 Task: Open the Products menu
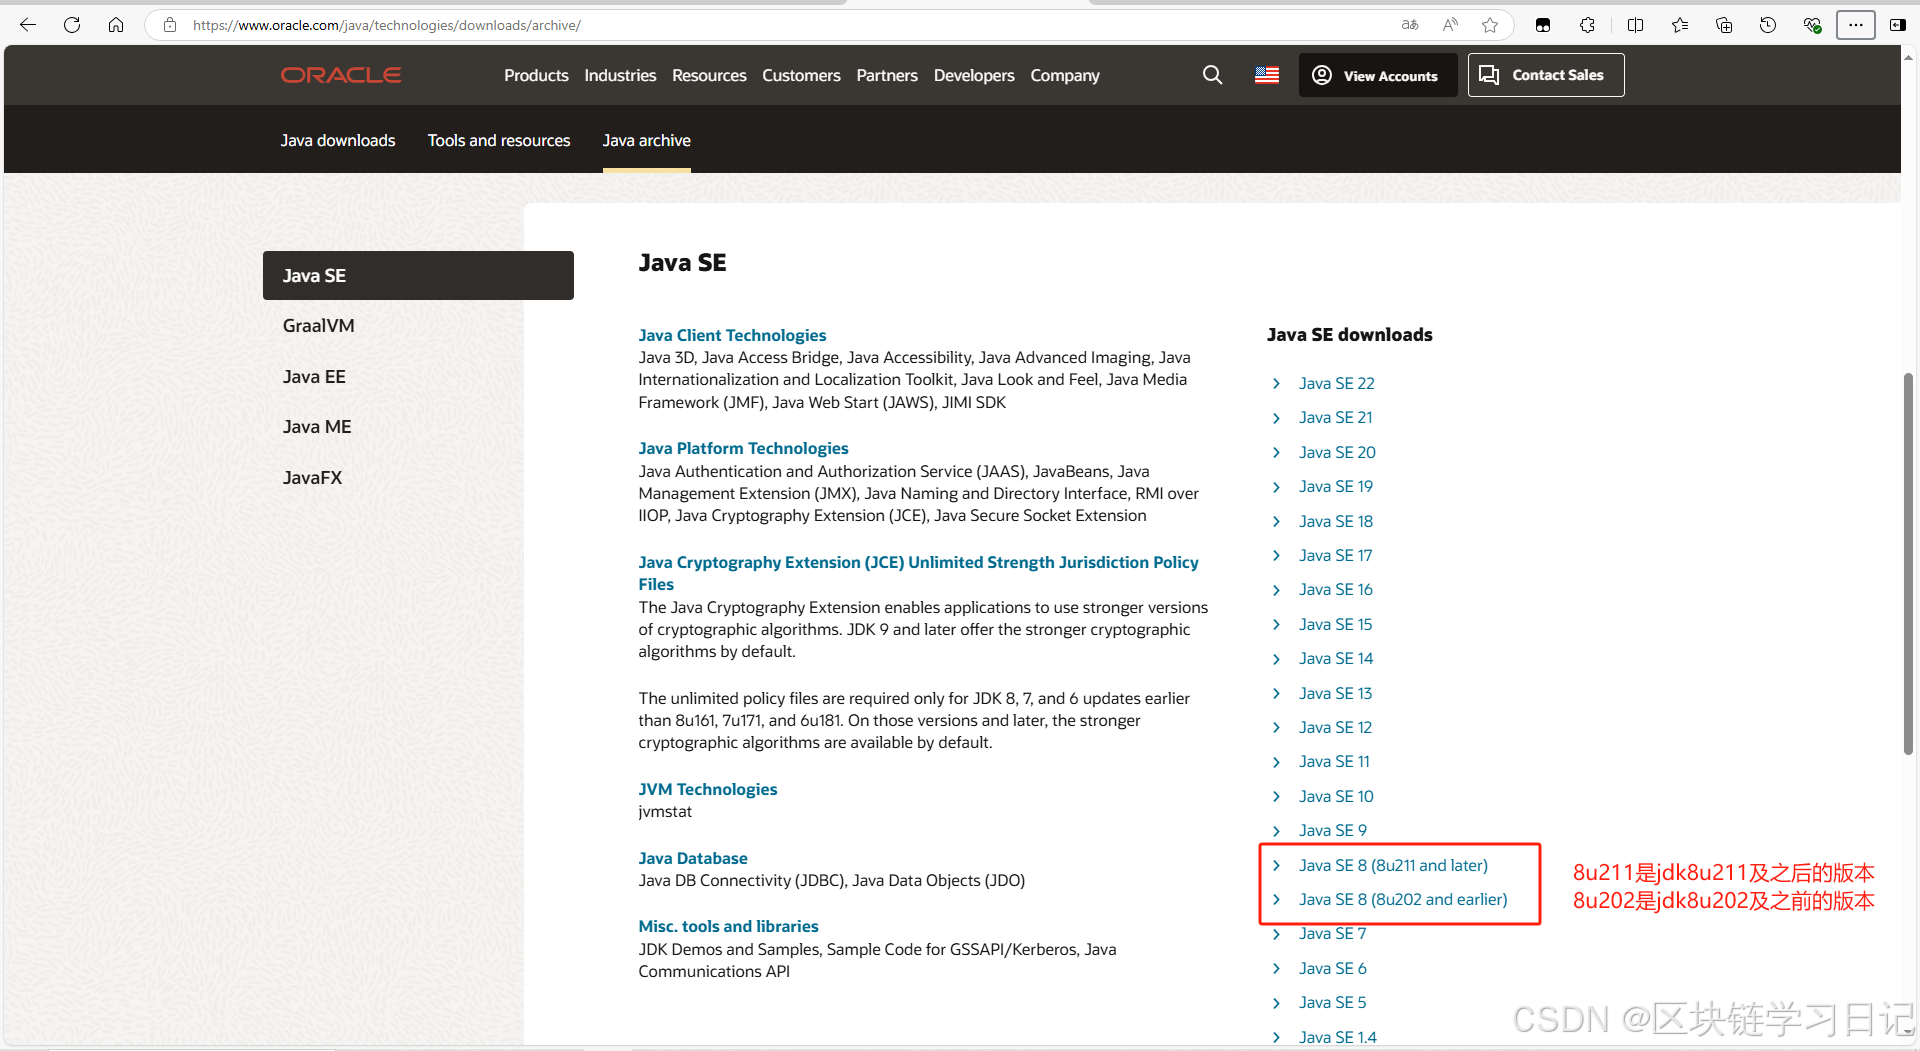536,75
